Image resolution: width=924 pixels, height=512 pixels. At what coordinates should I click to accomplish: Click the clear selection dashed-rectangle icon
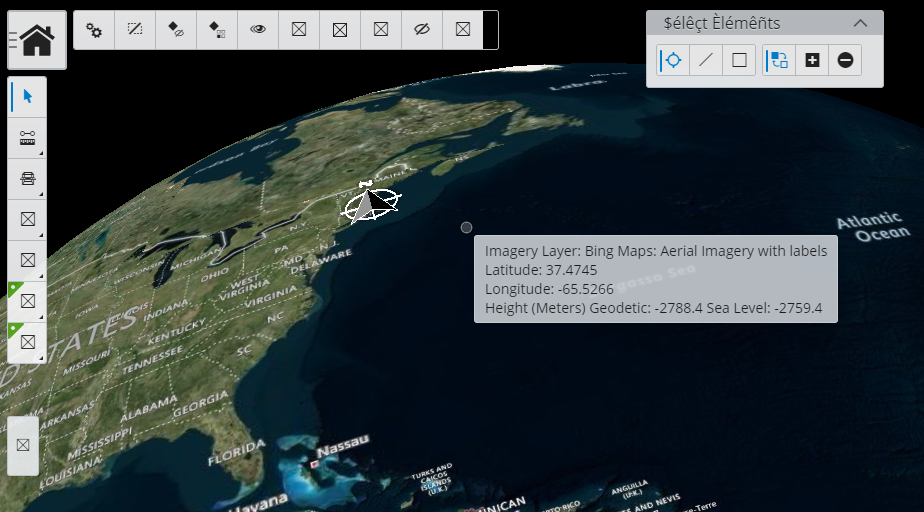135,29
